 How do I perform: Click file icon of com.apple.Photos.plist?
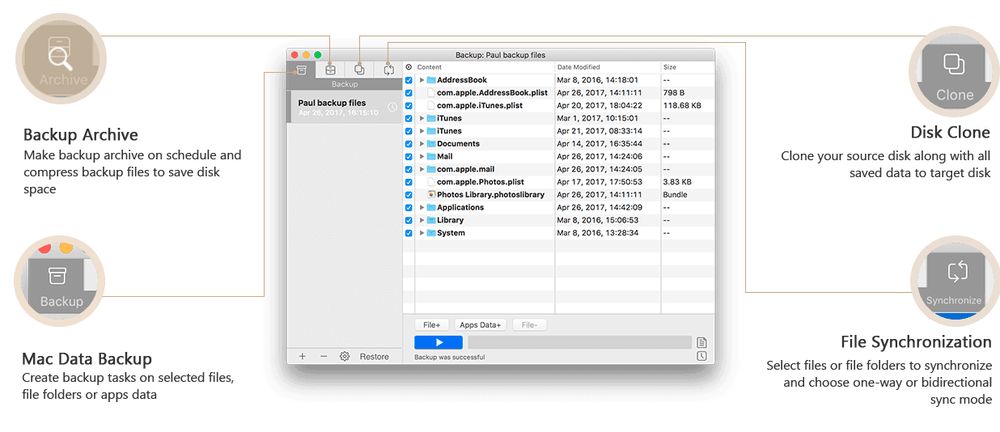coord(431,182)
